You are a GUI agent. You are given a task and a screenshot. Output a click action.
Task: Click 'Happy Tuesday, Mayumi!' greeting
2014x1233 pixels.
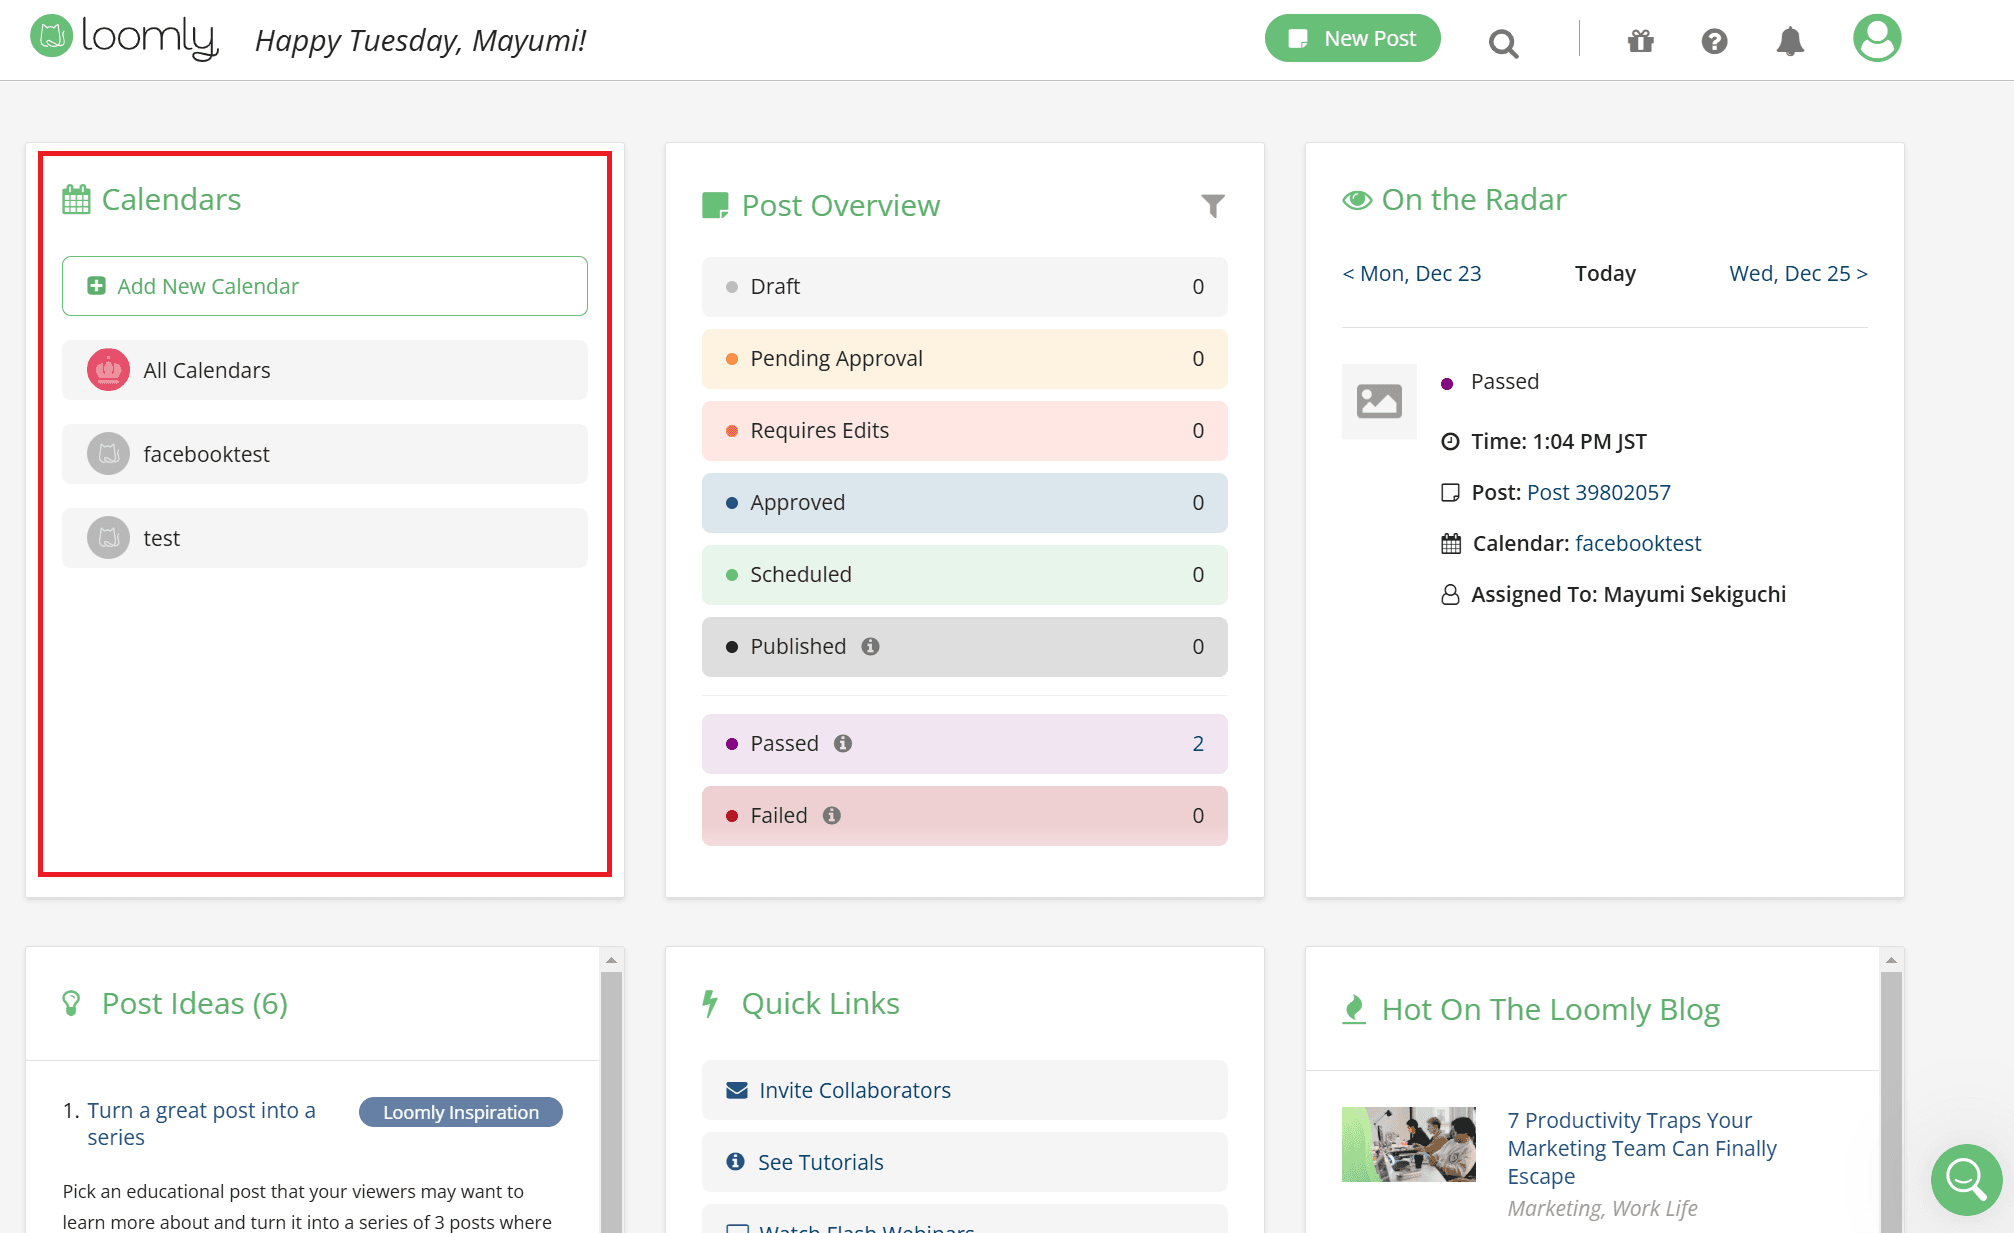point(420,40)
